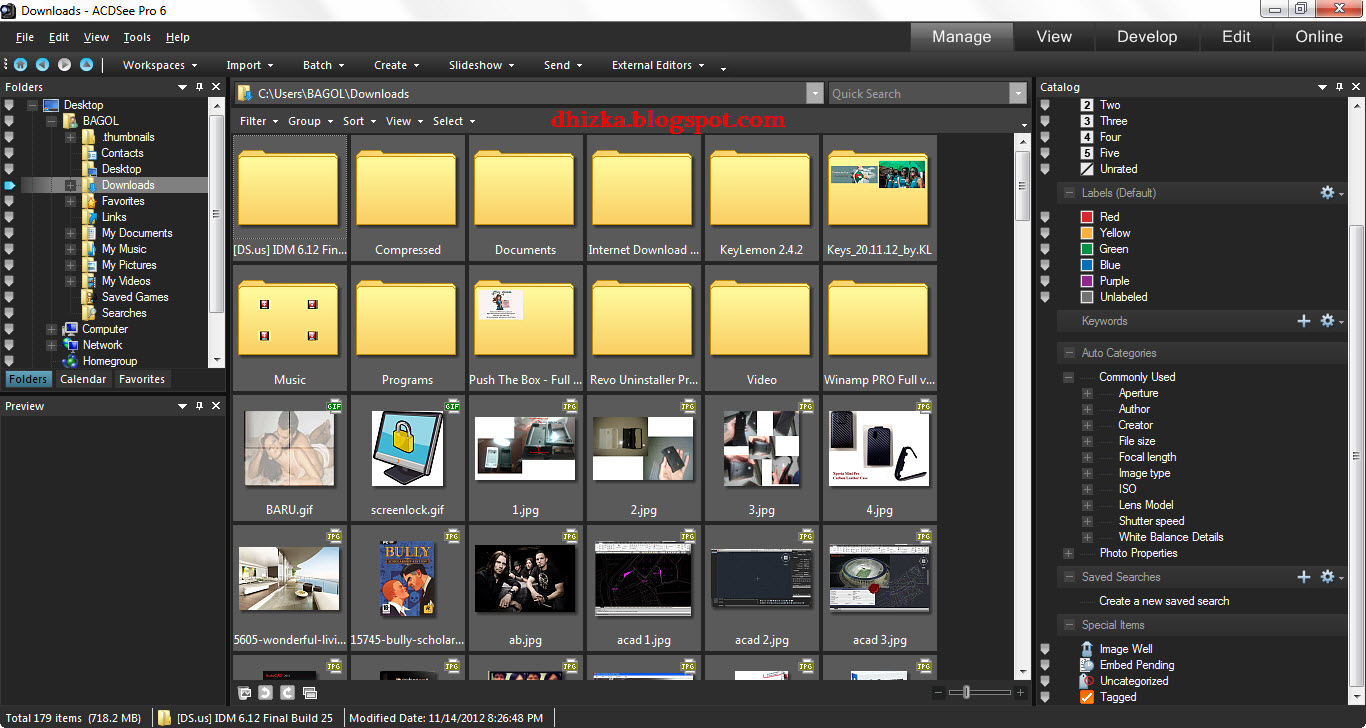The height and width of the screenshot is (728, 1366).
Task: Navigate back with the left arrow icon
Action: click(42, 65)
